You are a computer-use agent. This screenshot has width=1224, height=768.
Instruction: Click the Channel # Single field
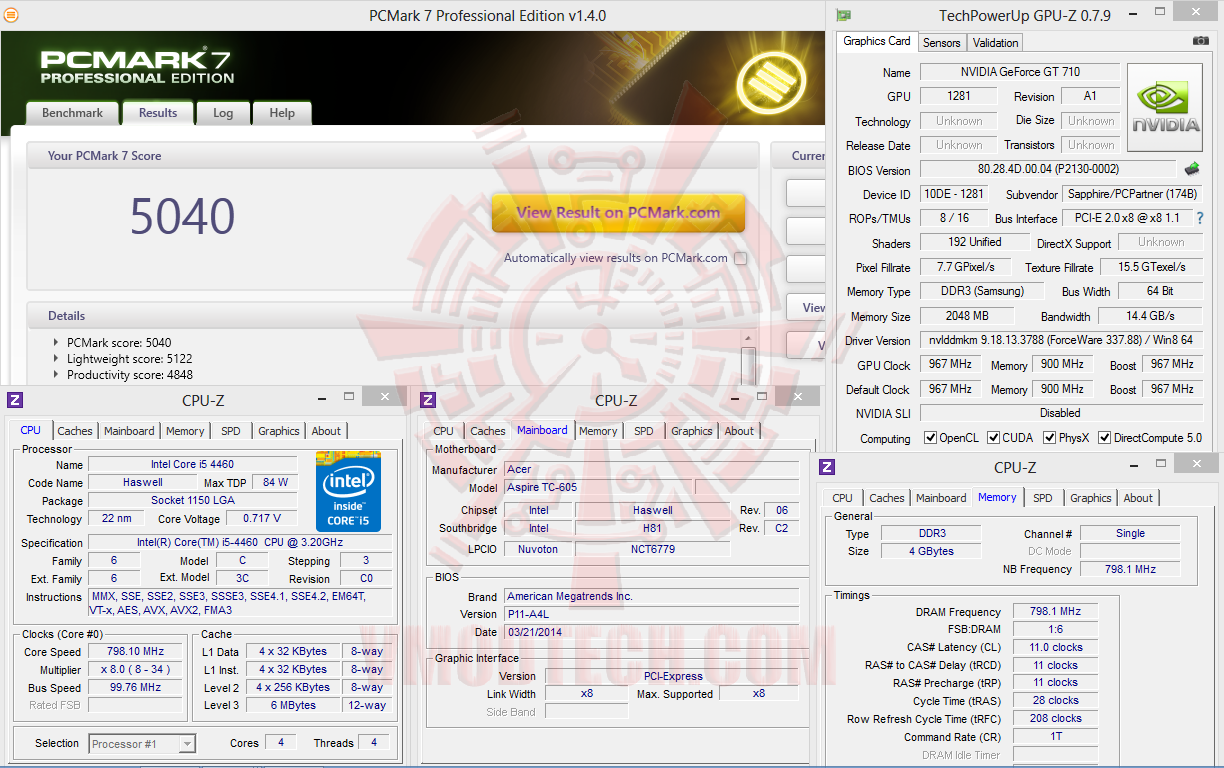point(1130,534)
